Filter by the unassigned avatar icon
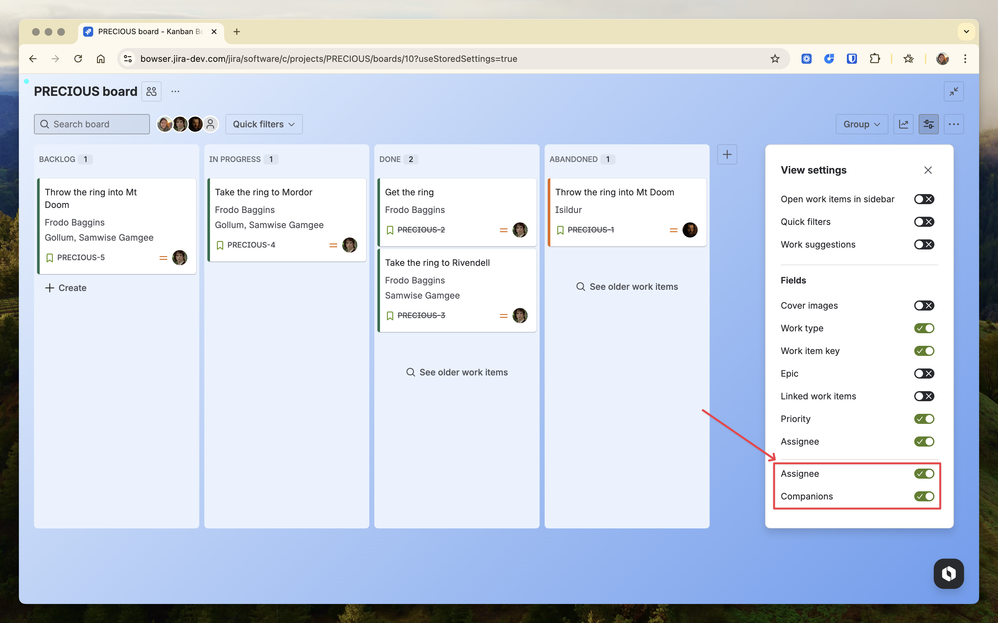Viewport: 998px width, 623px height. [x=210, y=124]
